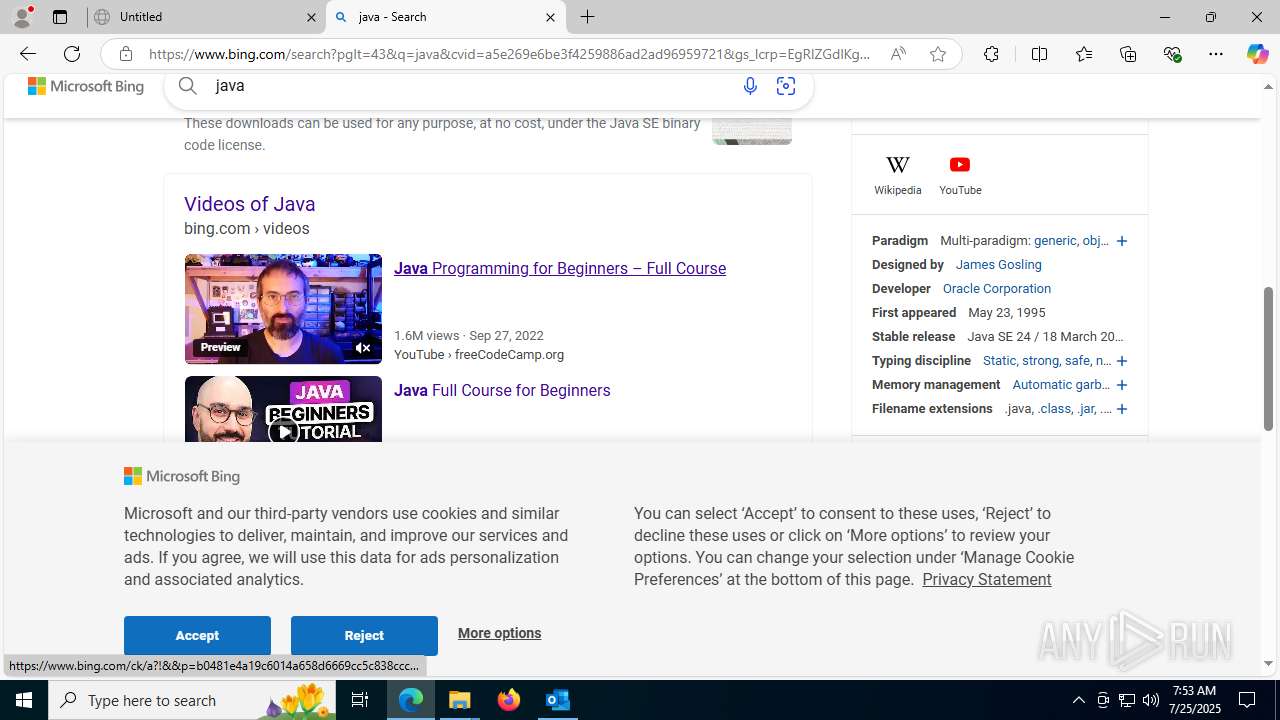Open Firefox from the taskbar
The image size is (1280, 720).
coord(509,700)
